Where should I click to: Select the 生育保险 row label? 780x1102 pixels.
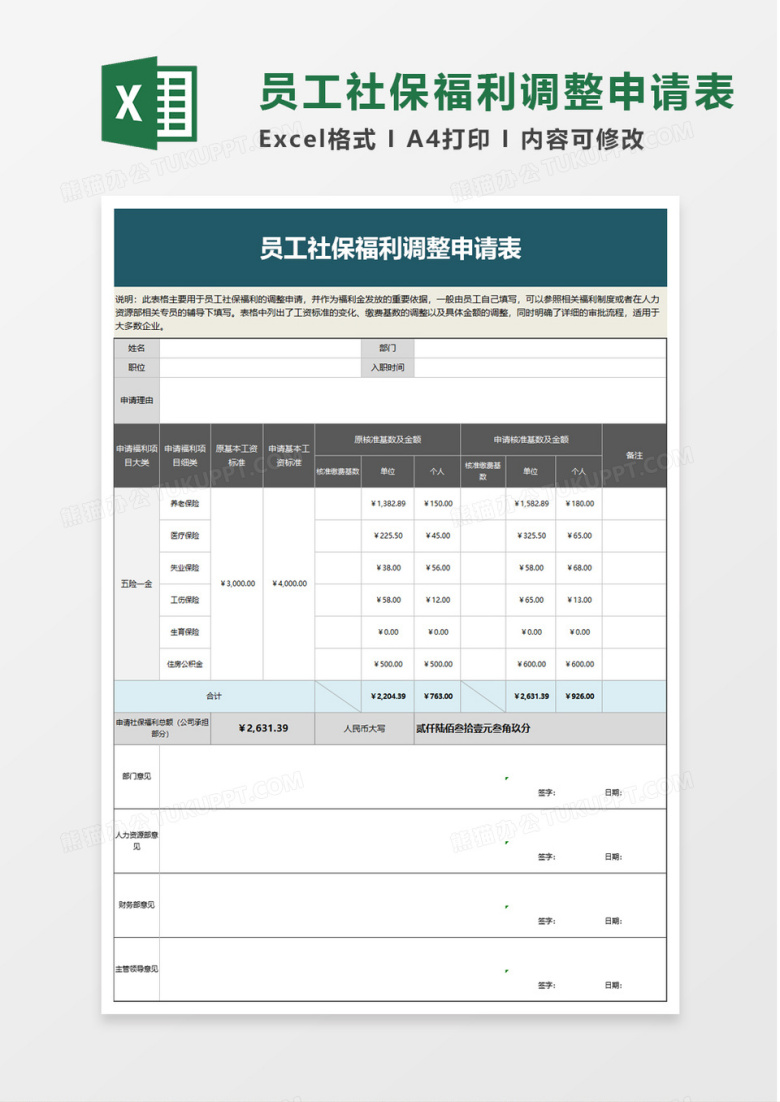coord(185,633)
